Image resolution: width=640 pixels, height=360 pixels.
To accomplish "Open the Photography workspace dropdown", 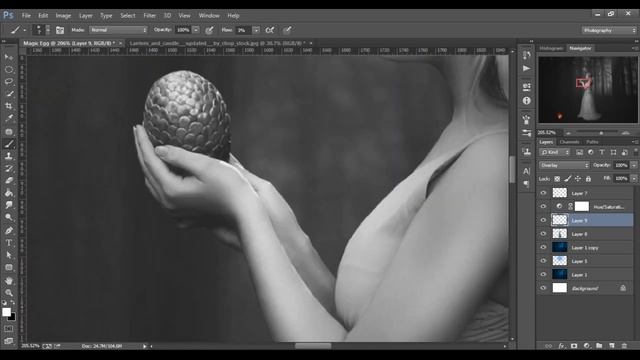I will (x=609, y=30).
